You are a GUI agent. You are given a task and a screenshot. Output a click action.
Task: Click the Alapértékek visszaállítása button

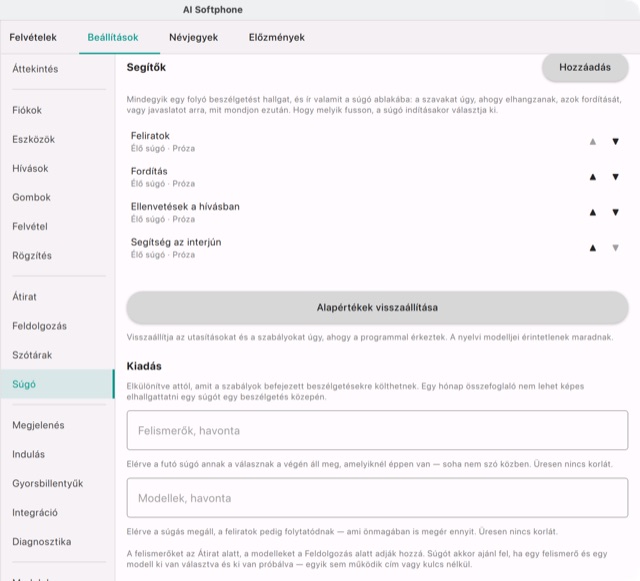click(x=377, y=307)
